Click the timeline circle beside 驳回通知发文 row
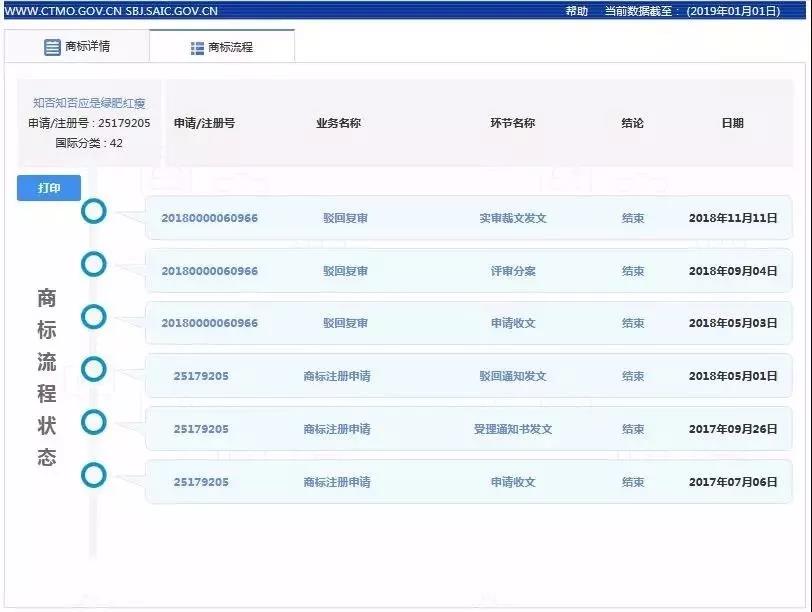812x612 pixels. point(94,371)
